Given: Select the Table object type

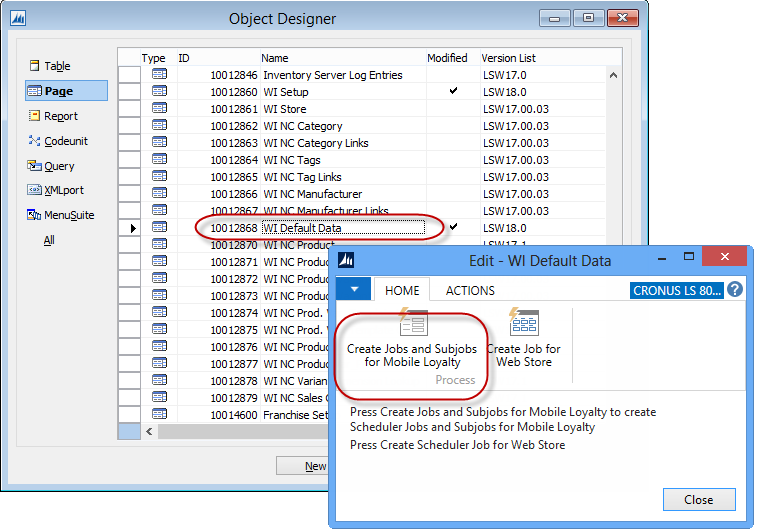Looking at the screenshot, I should point(56,66).
